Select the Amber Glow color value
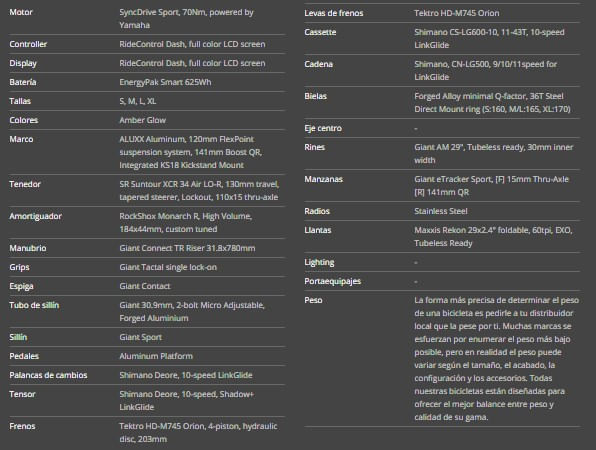The image size is (596, 450). [143, 120]
